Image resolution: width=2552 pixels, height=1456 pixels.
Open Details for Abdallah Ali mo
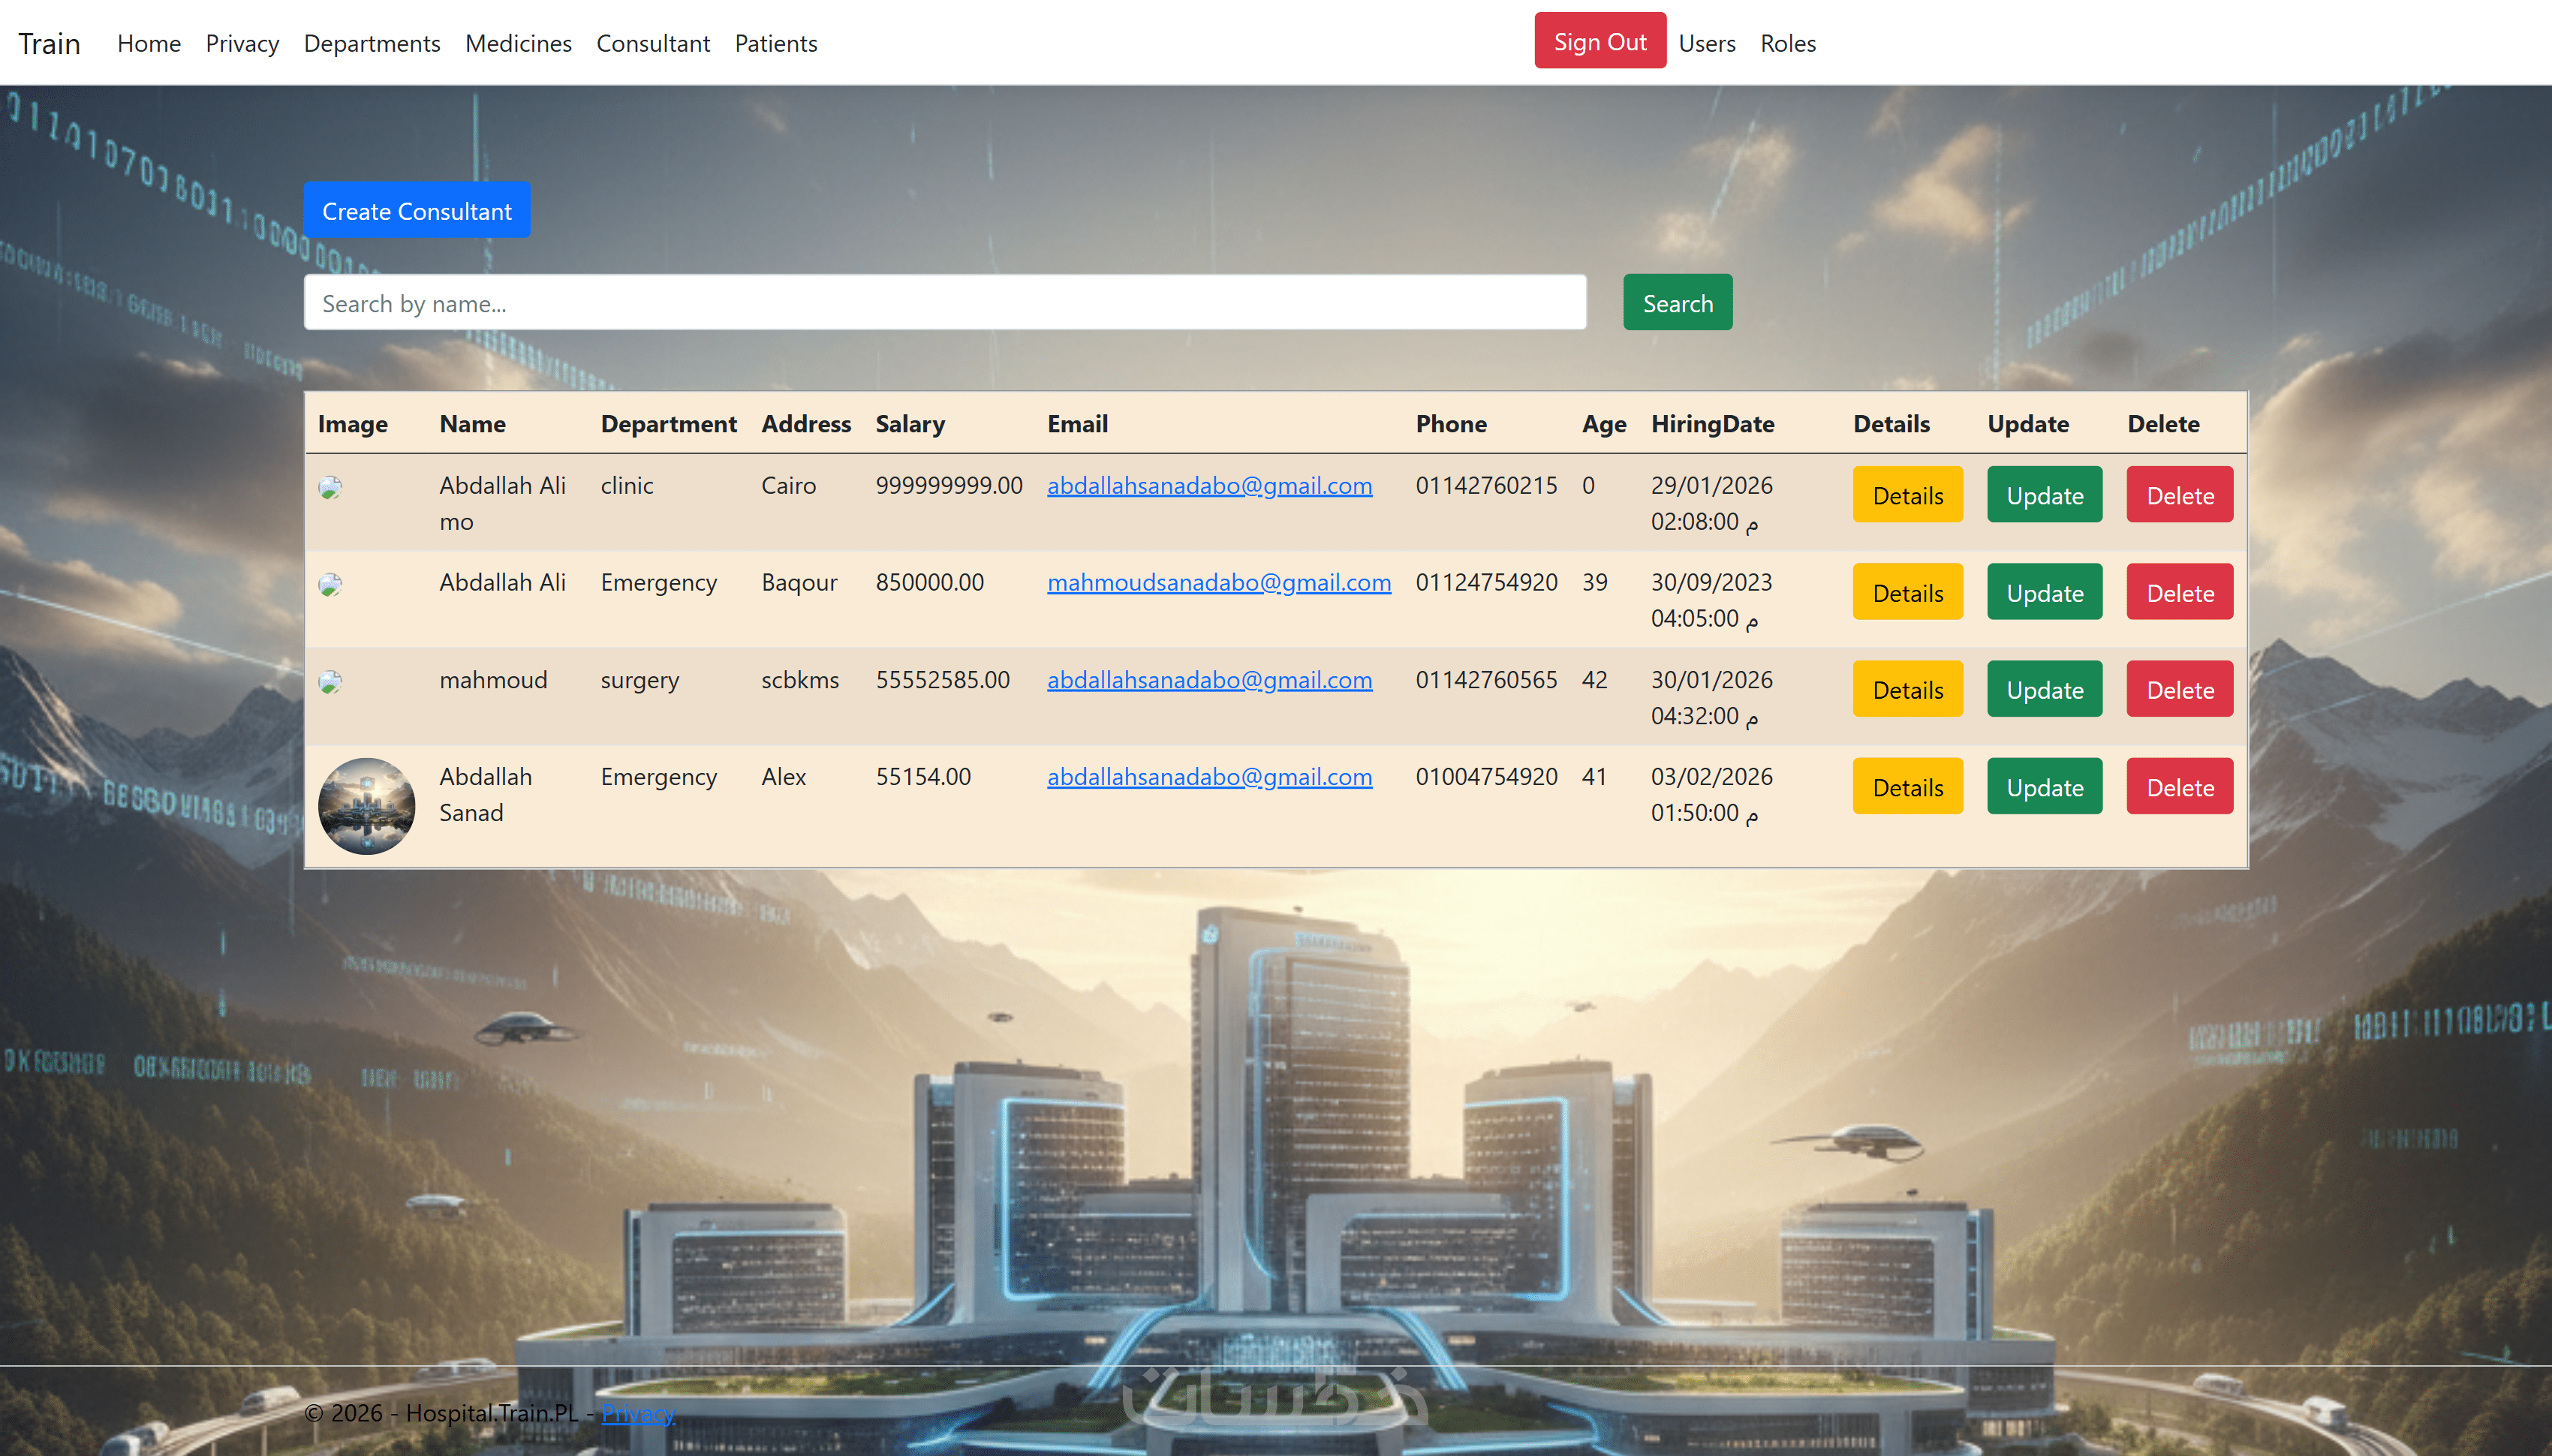pos(1907,495)
